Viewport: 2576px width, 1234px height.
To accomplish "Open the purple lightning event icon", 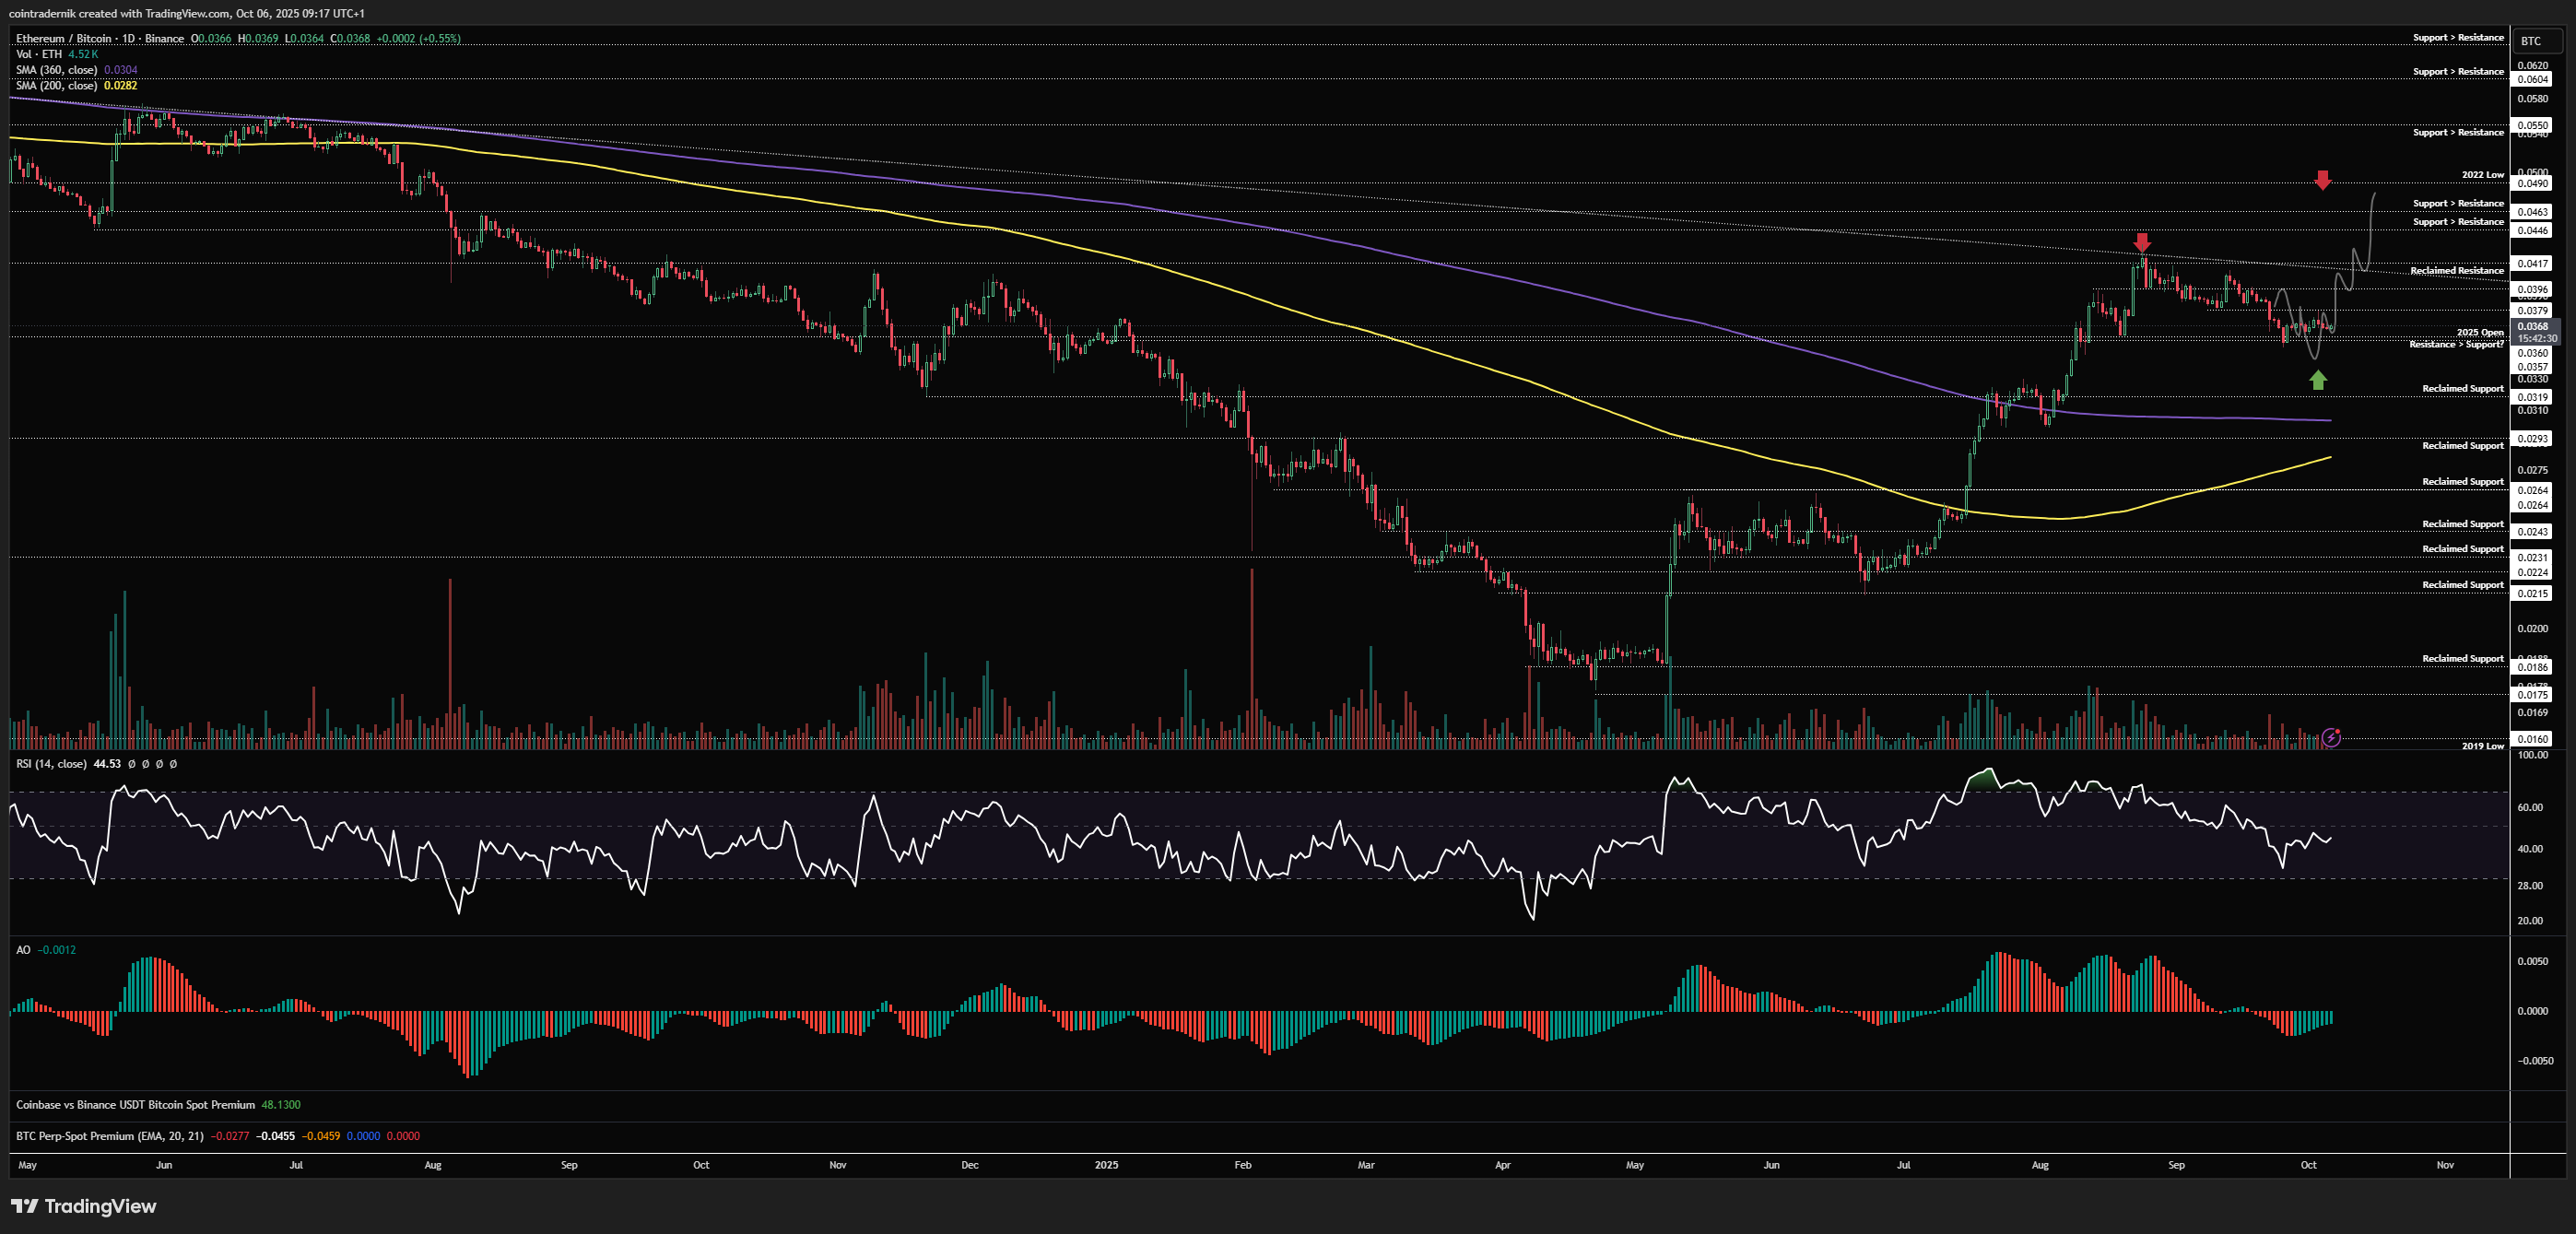I will tap(2331, 738).
